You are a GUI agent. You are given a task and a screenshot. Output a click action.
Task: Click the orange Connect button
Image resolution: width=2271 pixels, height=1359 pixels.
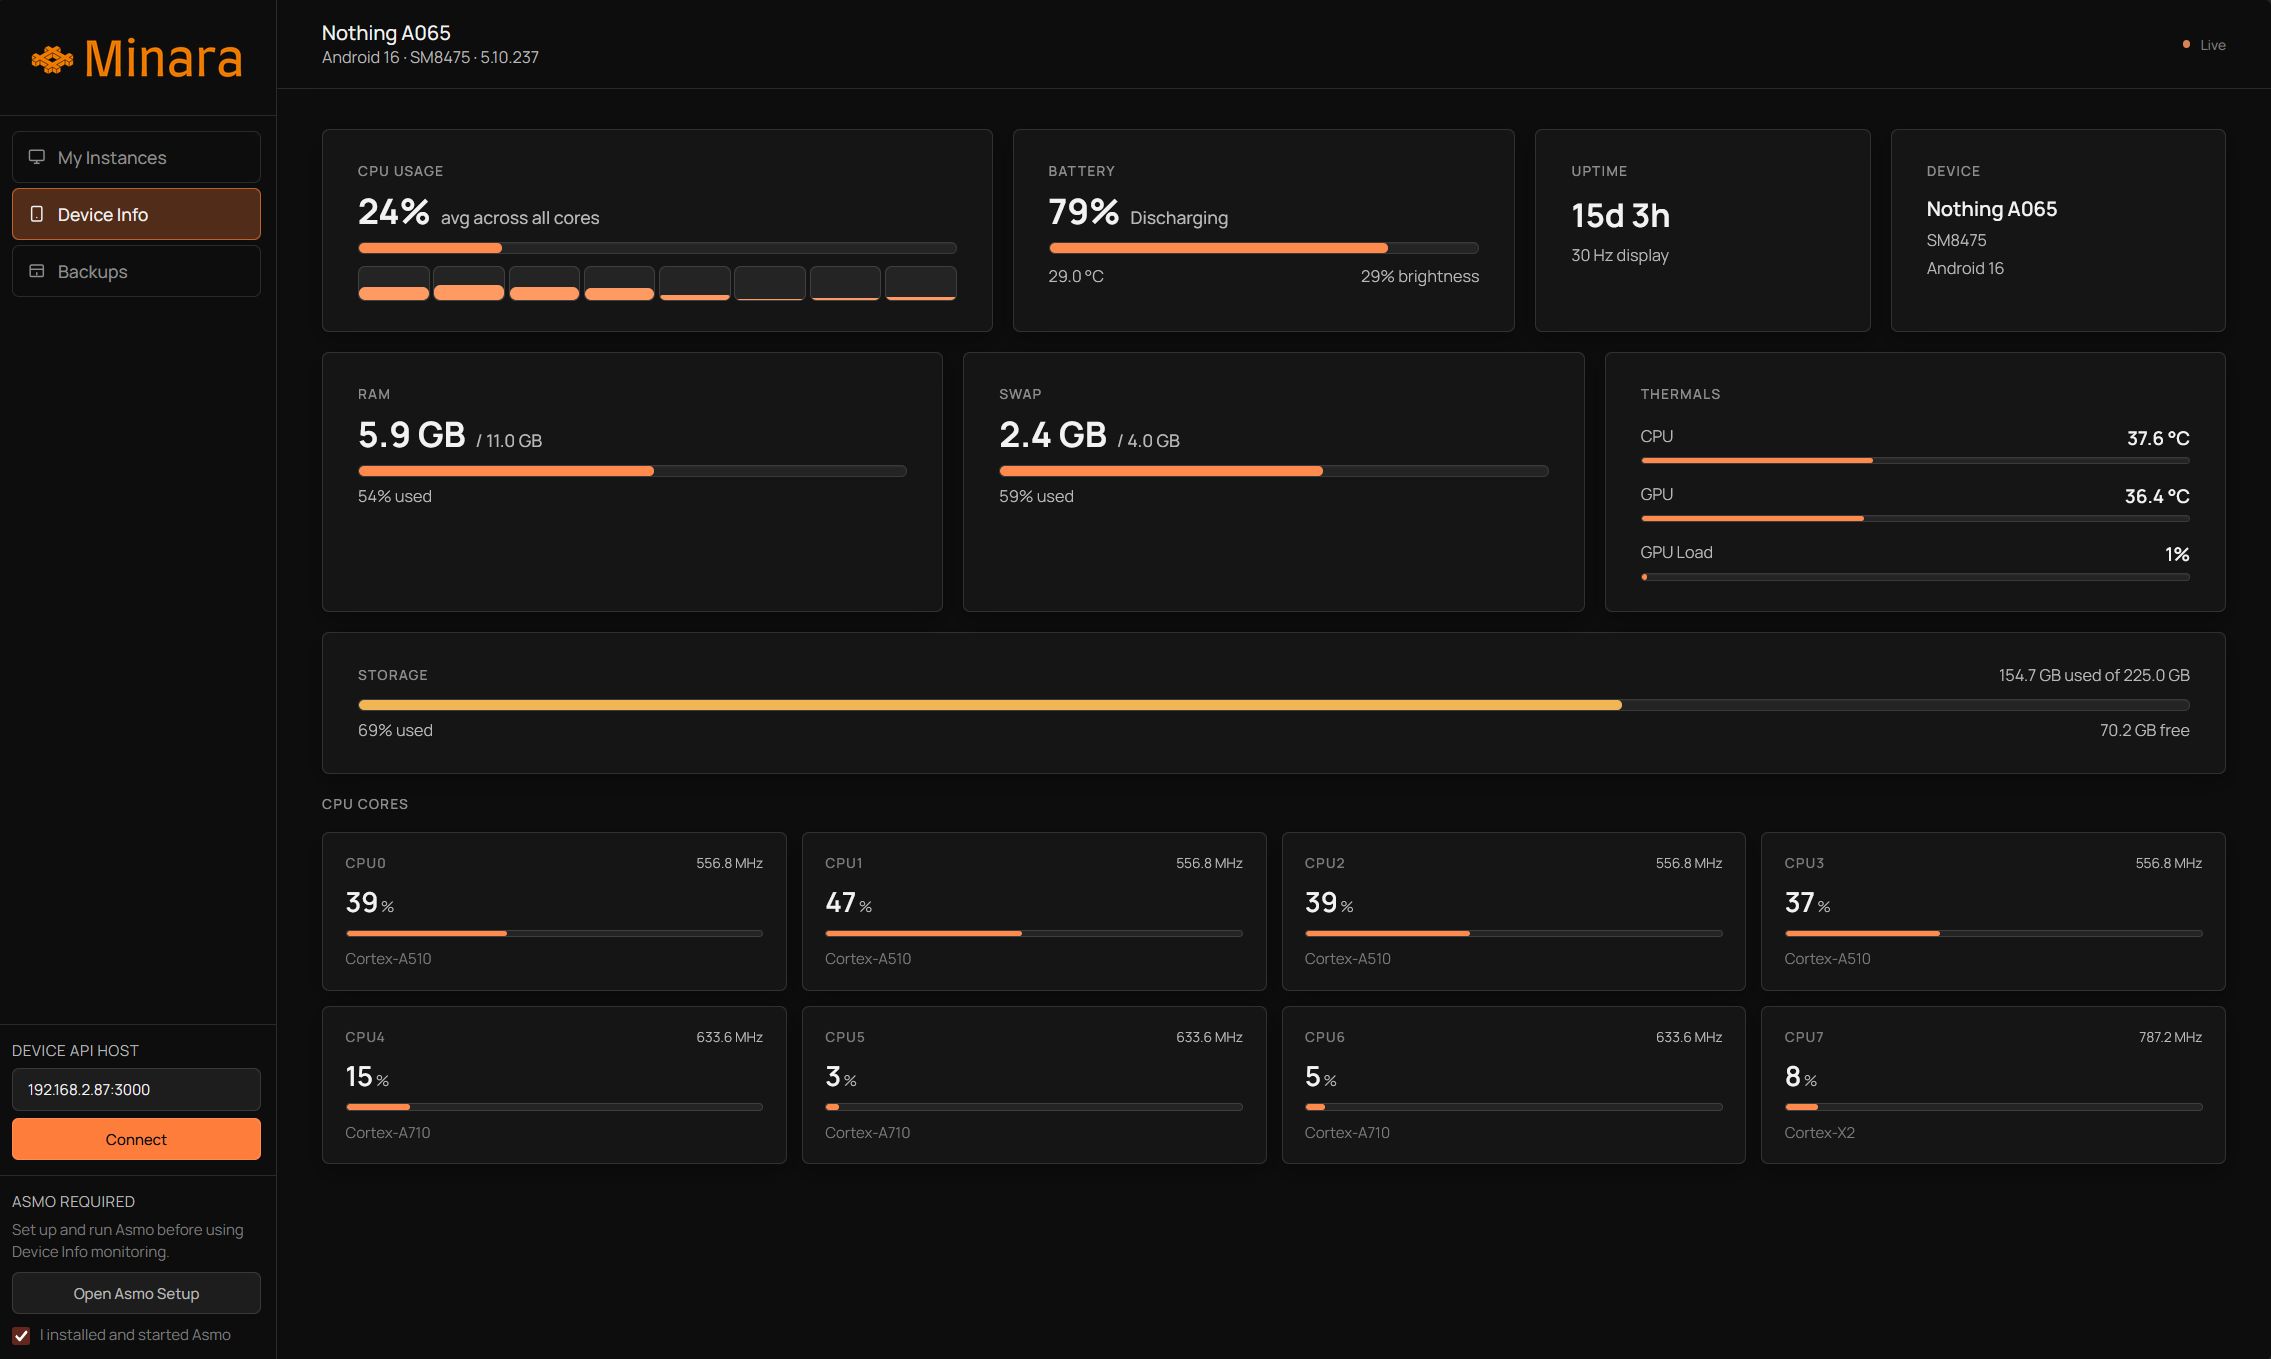point(136,1139)
